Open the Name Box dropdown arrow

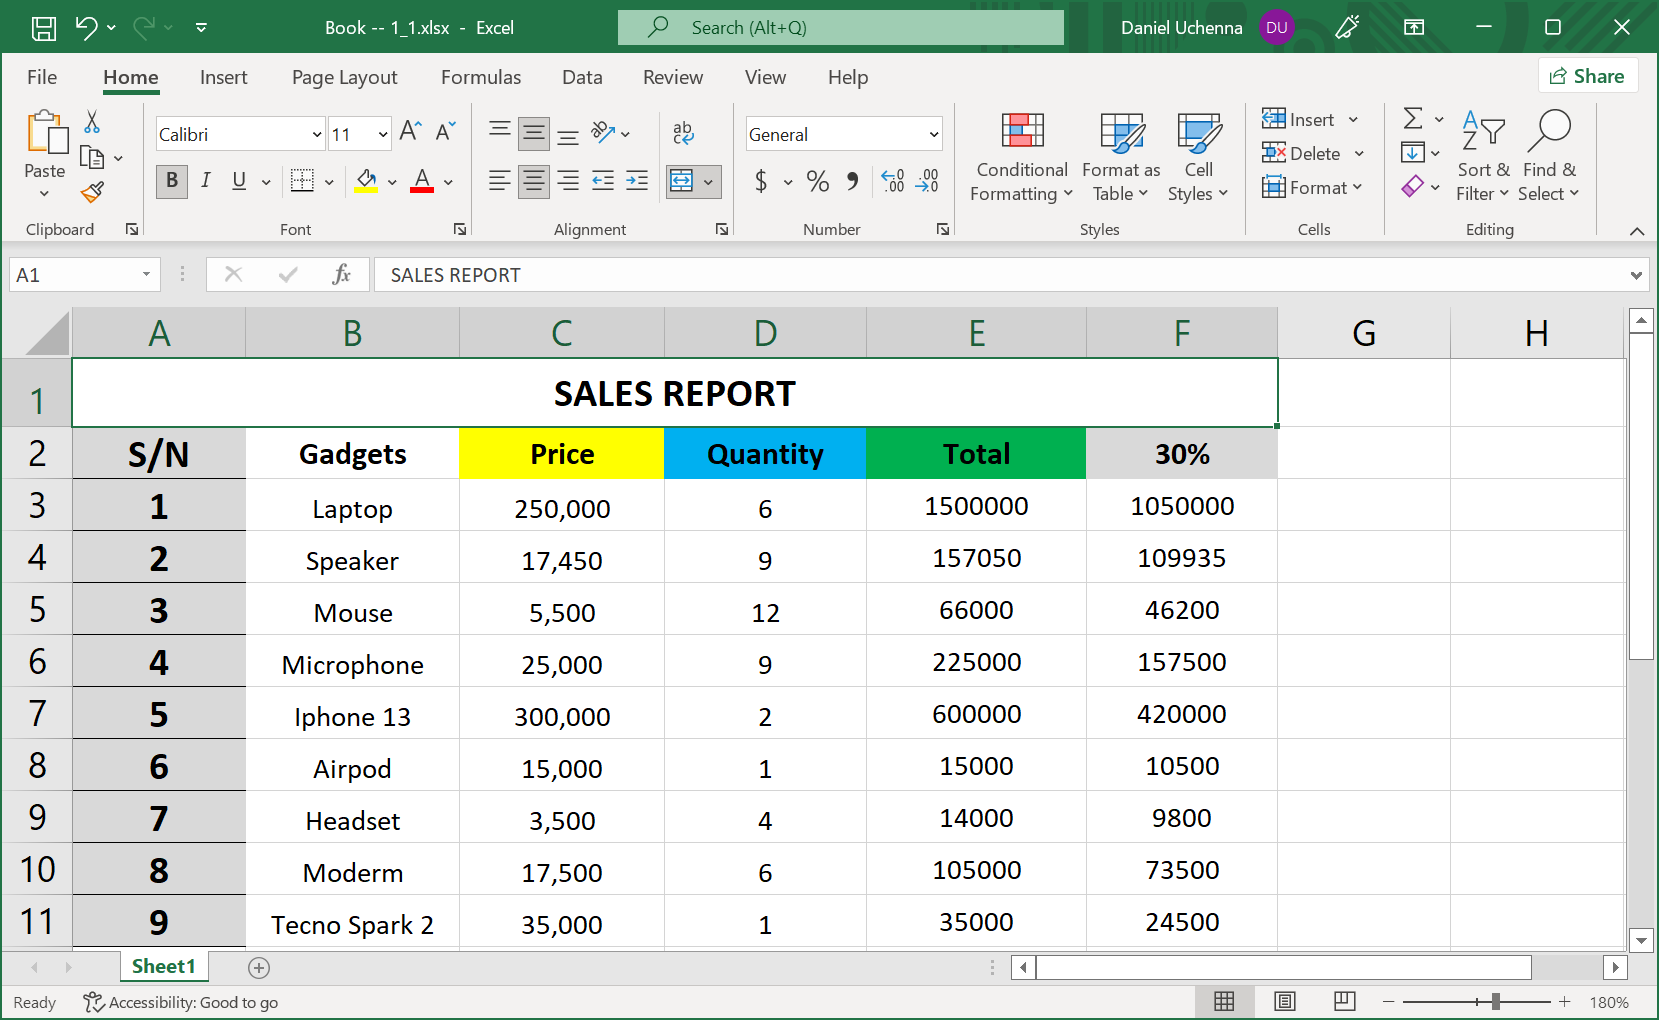[x=146, y=275]
